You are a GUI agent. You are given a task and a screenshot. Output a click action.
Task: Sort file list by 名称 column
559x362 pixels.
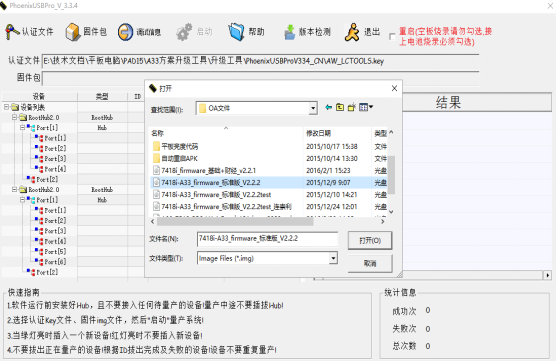(226, 133)
